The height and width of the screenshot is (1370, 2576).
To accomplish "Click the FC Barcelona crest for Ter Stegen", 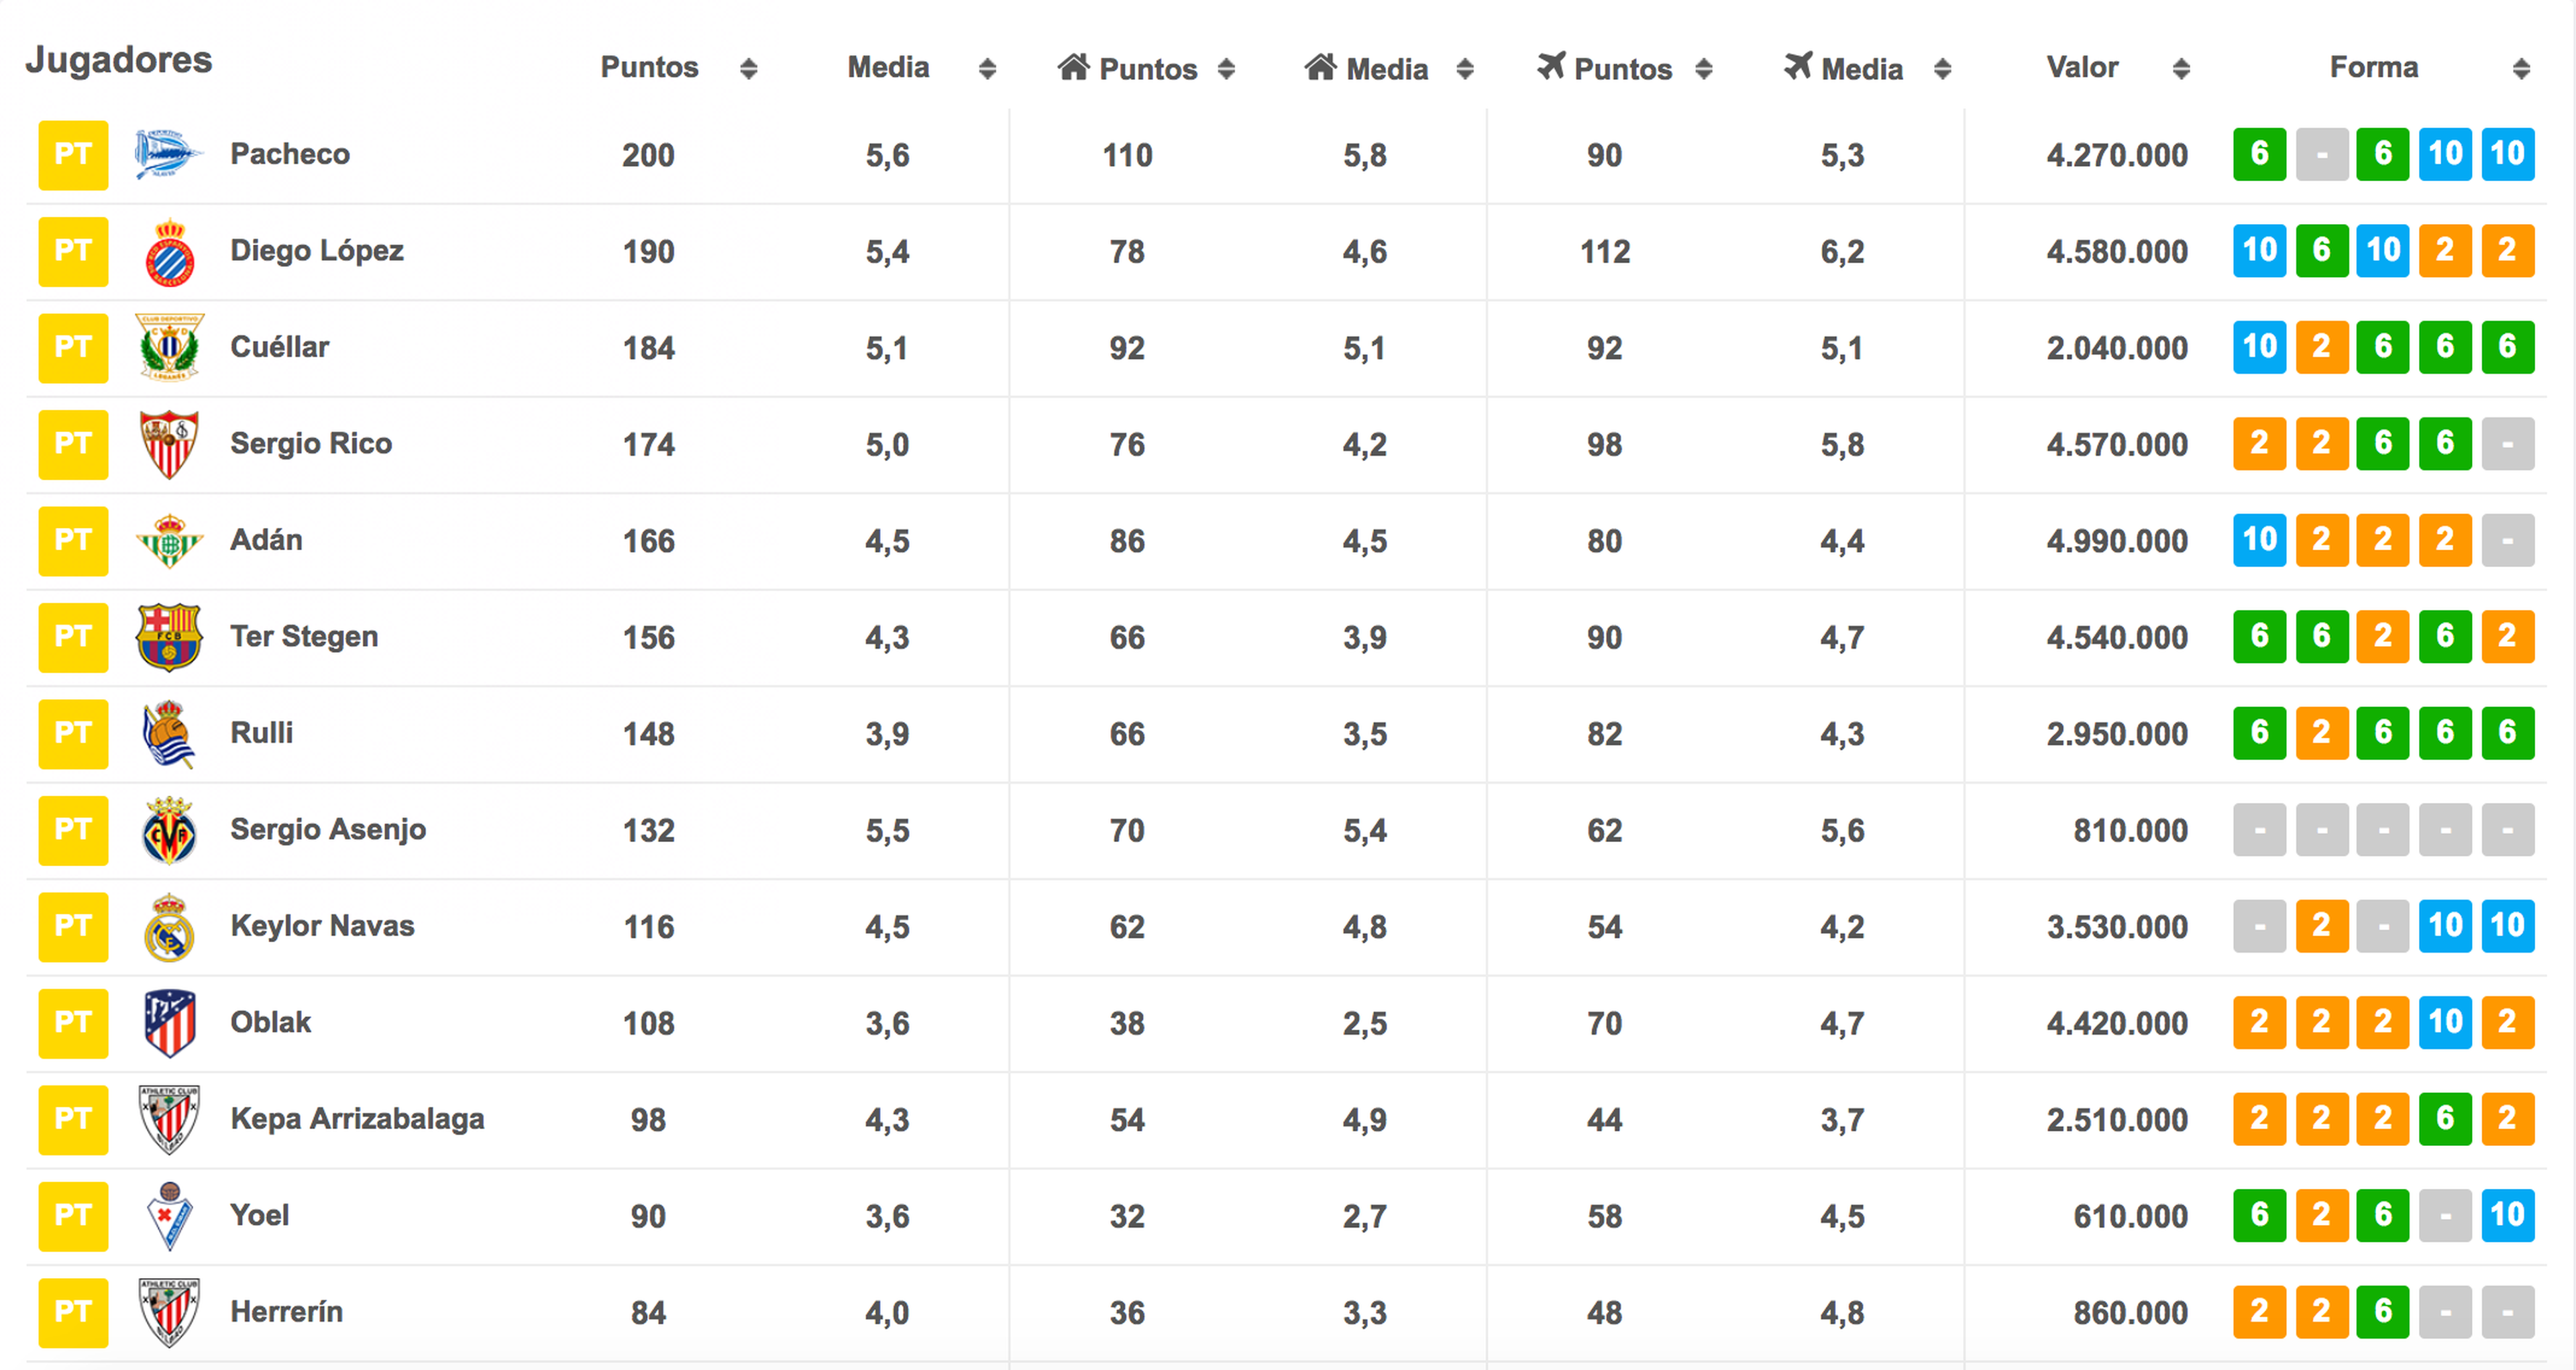I will click(x=169, y=637).
